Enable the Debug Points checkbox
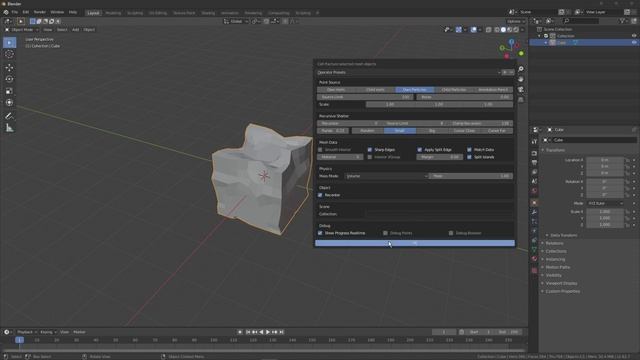Viewport: 640px width, 360px height. coord(385,233)
